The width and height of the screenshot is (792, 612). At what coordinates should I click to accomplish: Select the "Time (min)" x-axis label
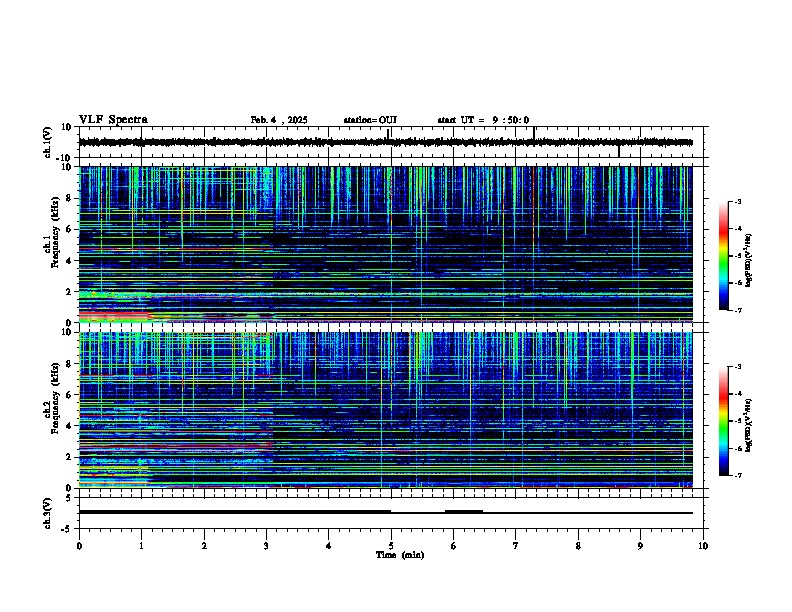(400, 555)
